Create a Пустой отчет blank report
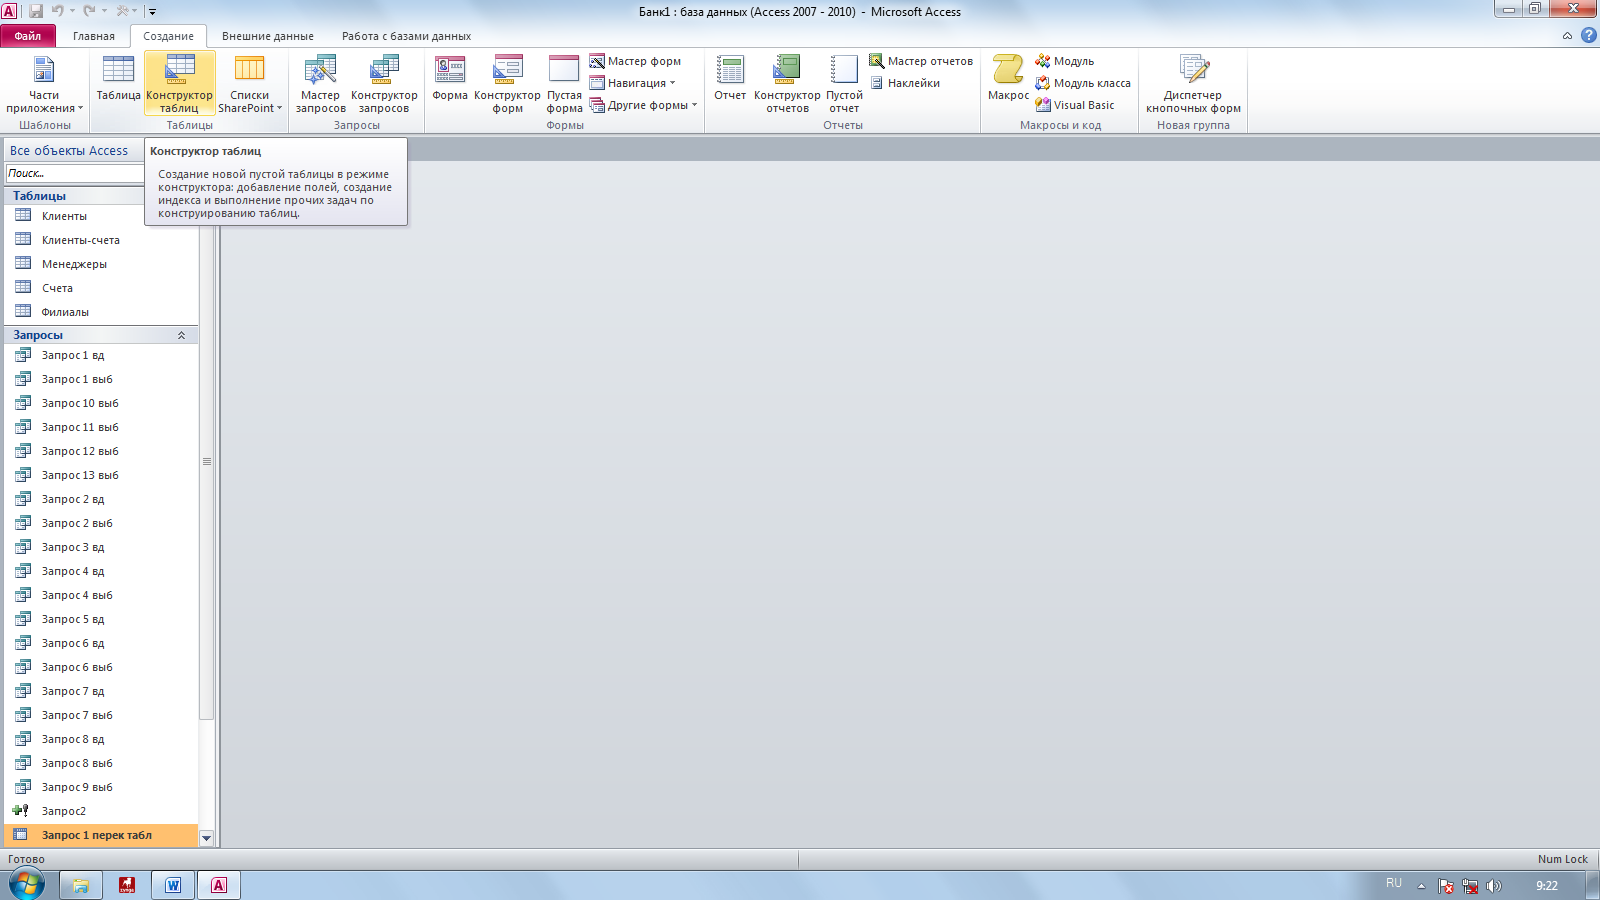Image resolution: width=1600 pixels, height=900 pixels. point(844,84)
